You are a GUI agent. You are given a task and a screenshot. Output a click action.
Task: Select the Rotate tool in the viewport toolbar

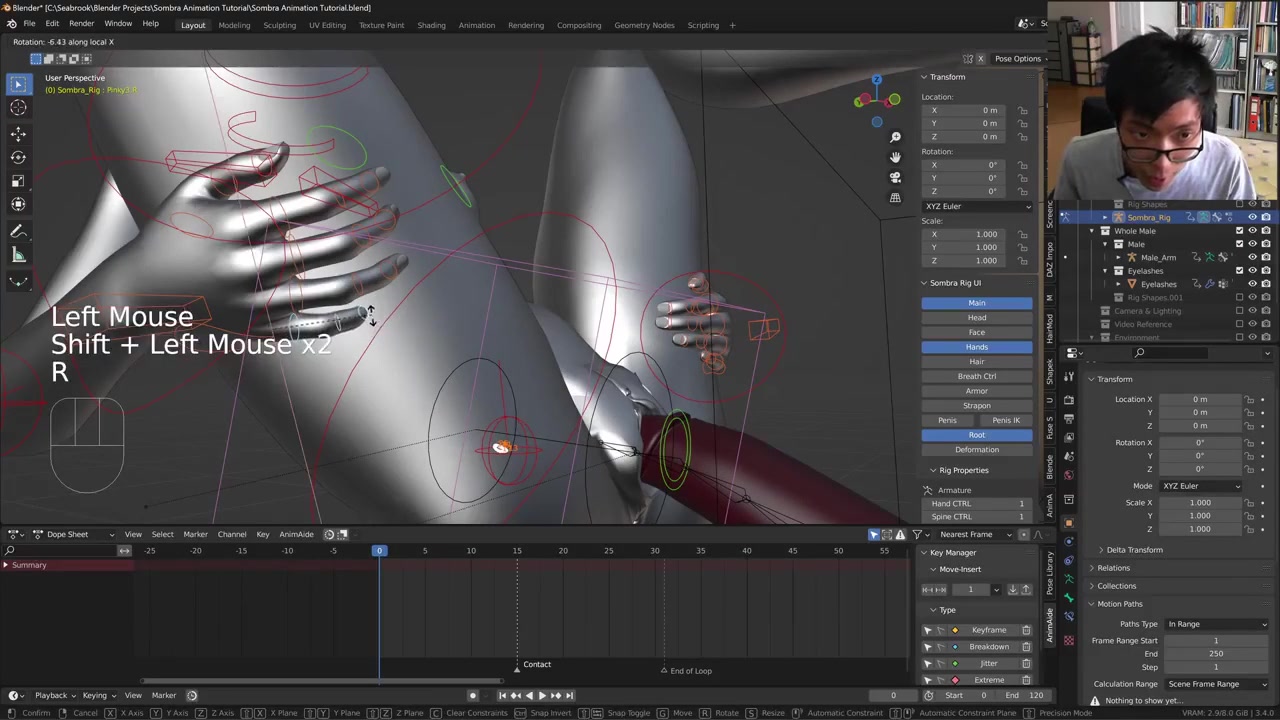[x=18, y=157]
